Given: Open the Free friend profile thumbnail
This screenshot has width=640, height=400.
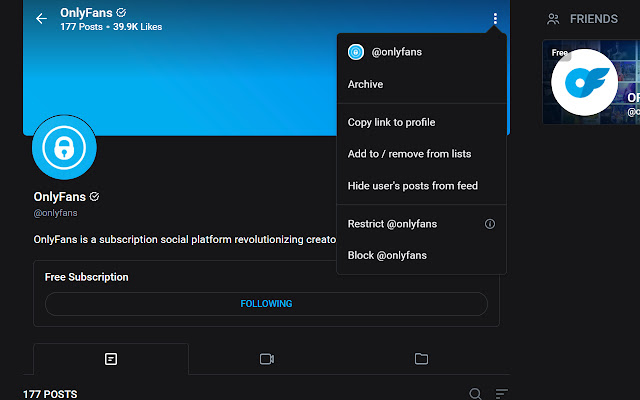Looking at the screenshot, I should [x=591, y=82].
